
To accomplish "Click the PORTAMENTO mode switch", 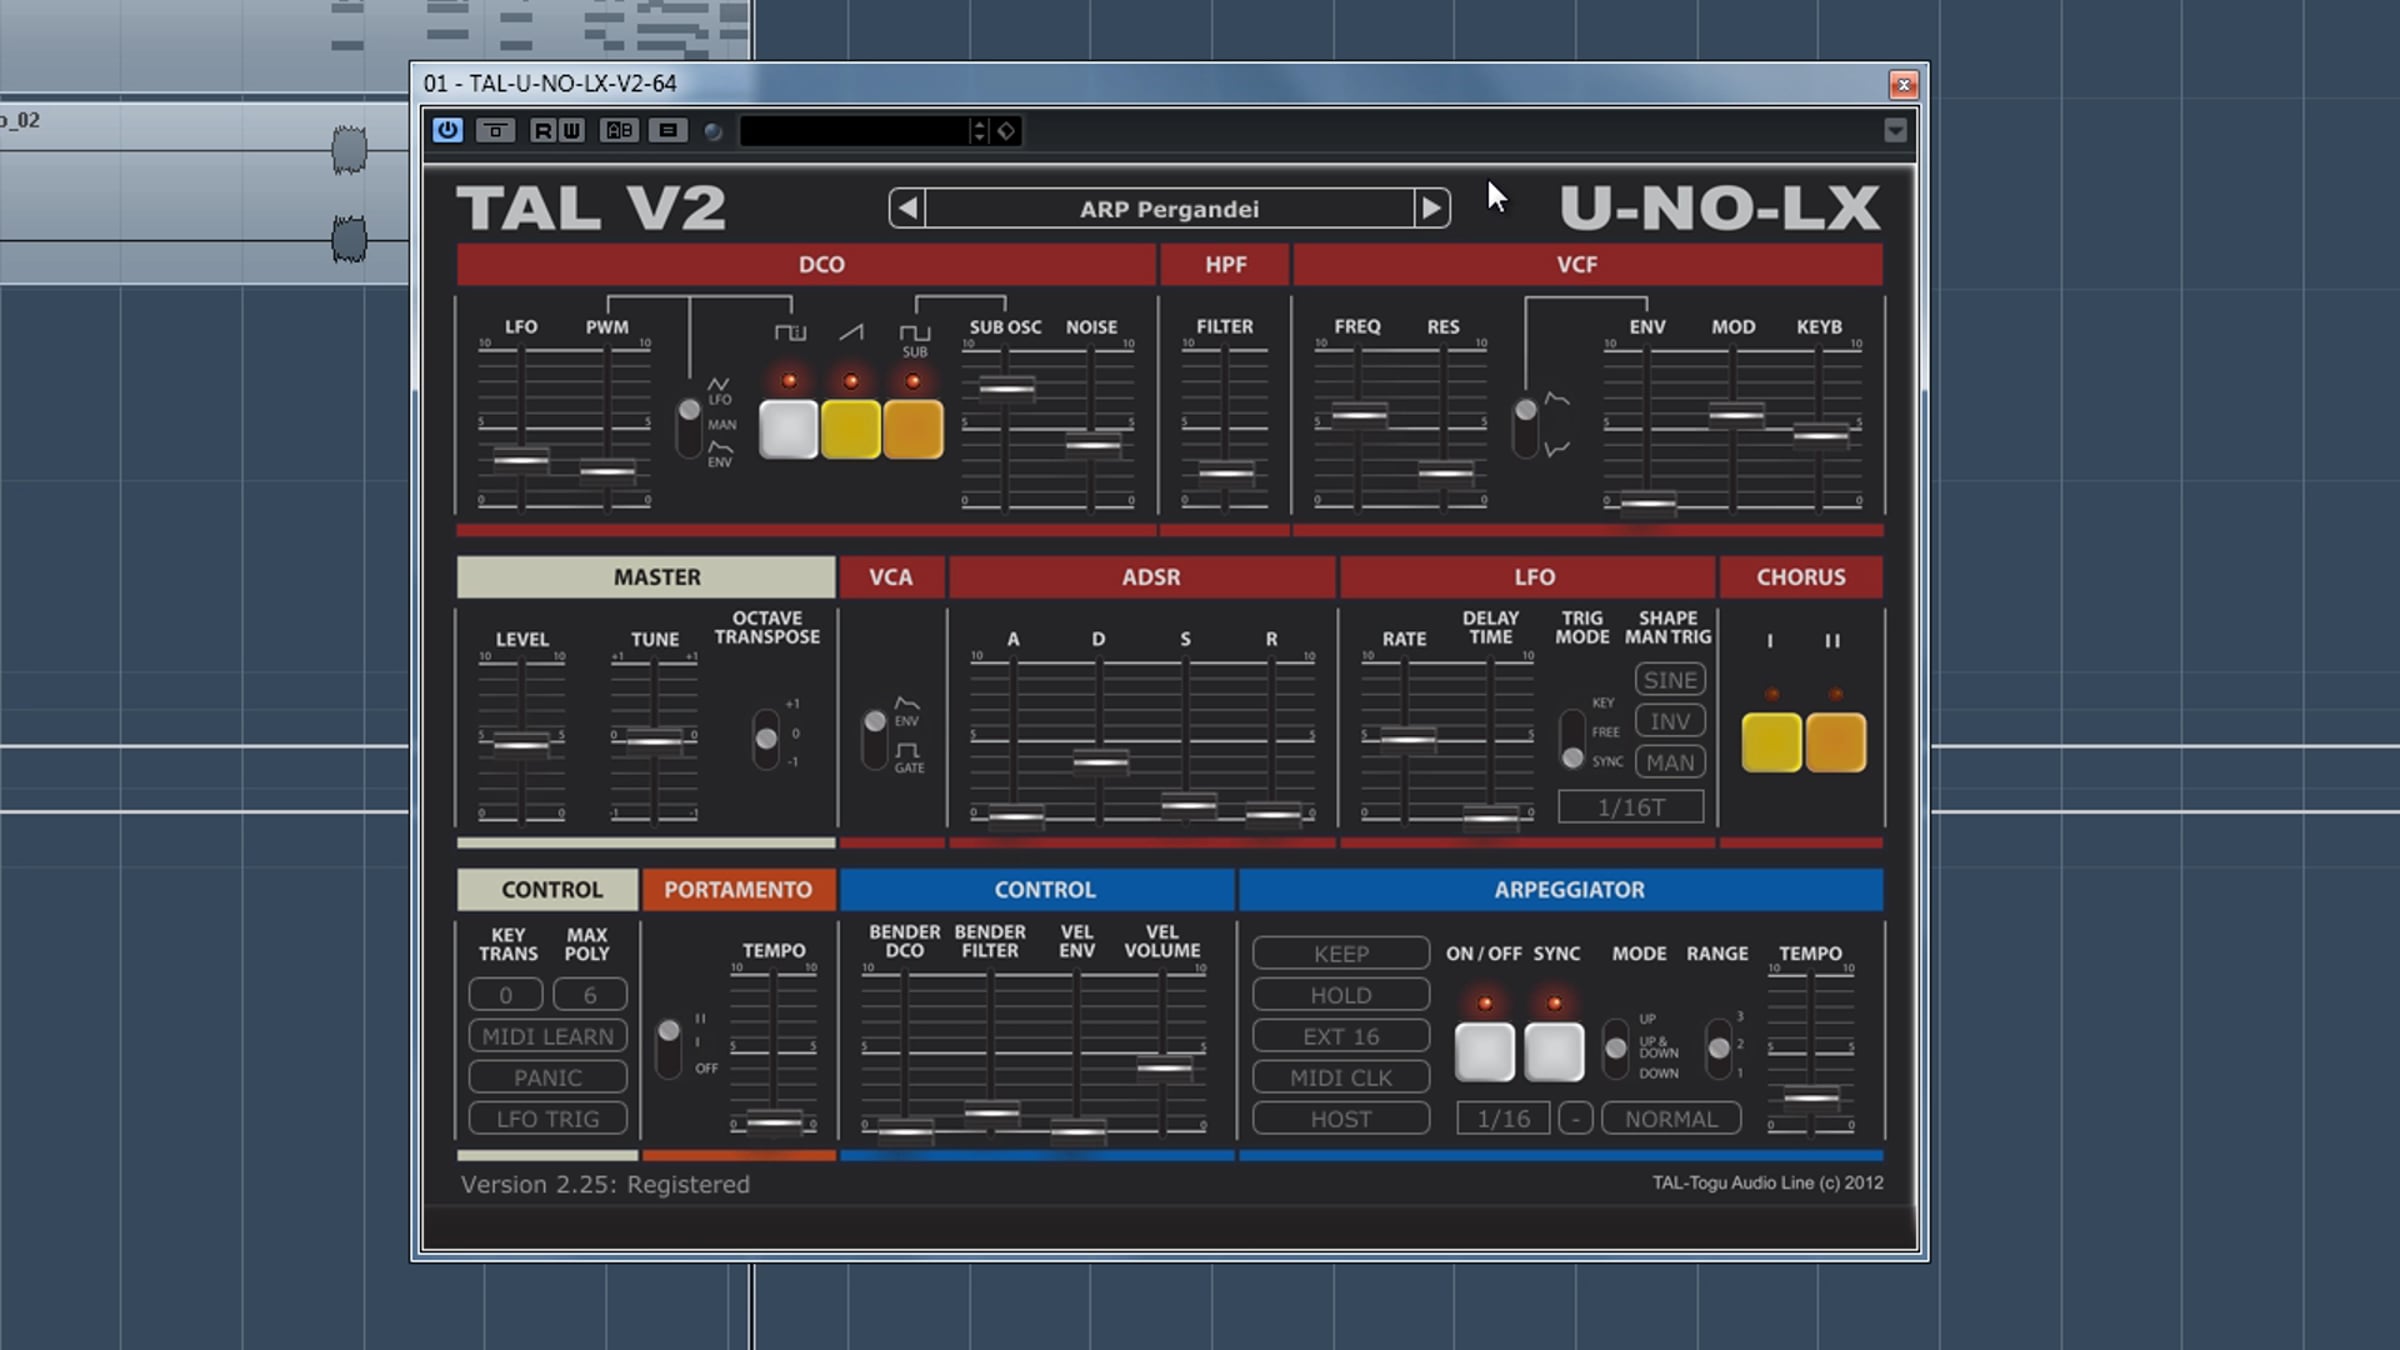I will (668, 1047).
